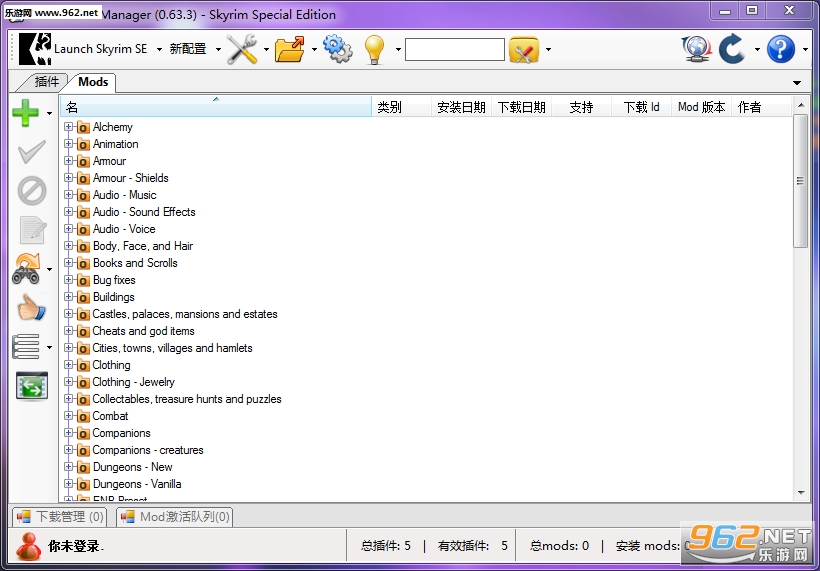
Task: Sort by the 支持 column header
Action: [x=581, y=107]
